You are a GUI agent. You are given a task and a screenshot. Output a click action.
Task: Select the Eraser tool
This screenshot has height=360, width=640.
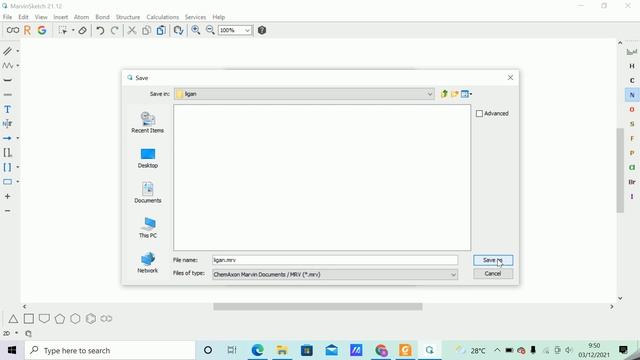coord(82,30)
